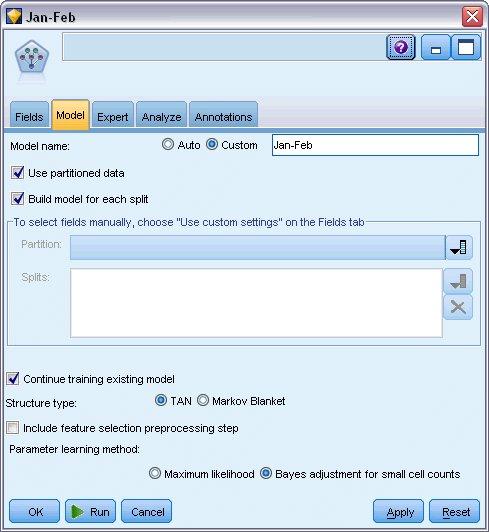Apply the model settings
The image size is (489, 532).
click(x=398, y=511)
